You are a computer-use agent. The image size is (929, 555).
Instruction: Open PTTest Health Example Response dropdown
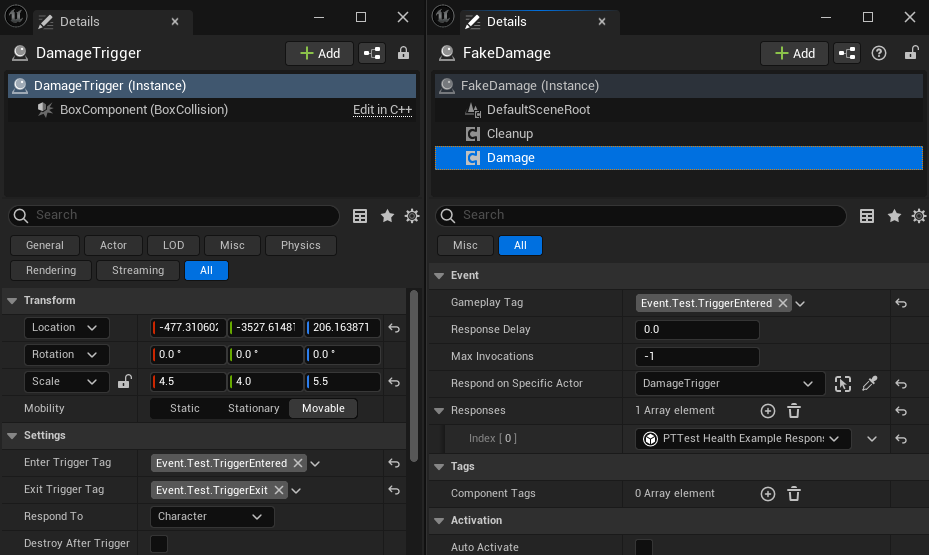(743, 439)
